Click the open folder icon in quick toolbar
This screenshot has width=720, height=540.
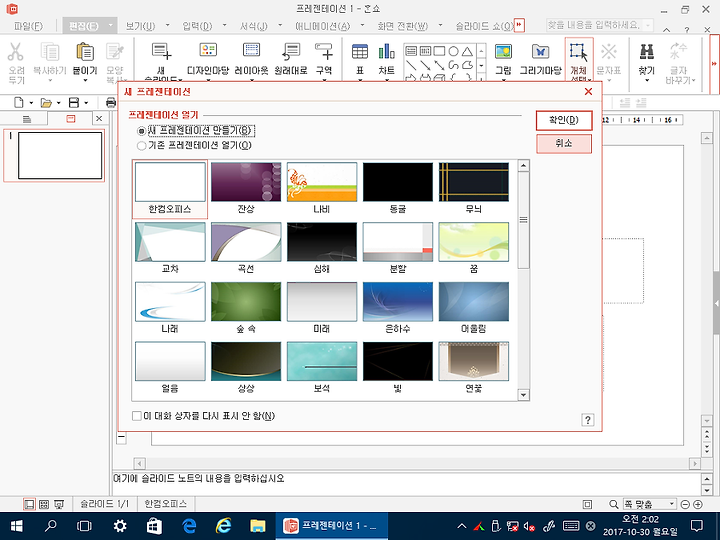point(46,102)
